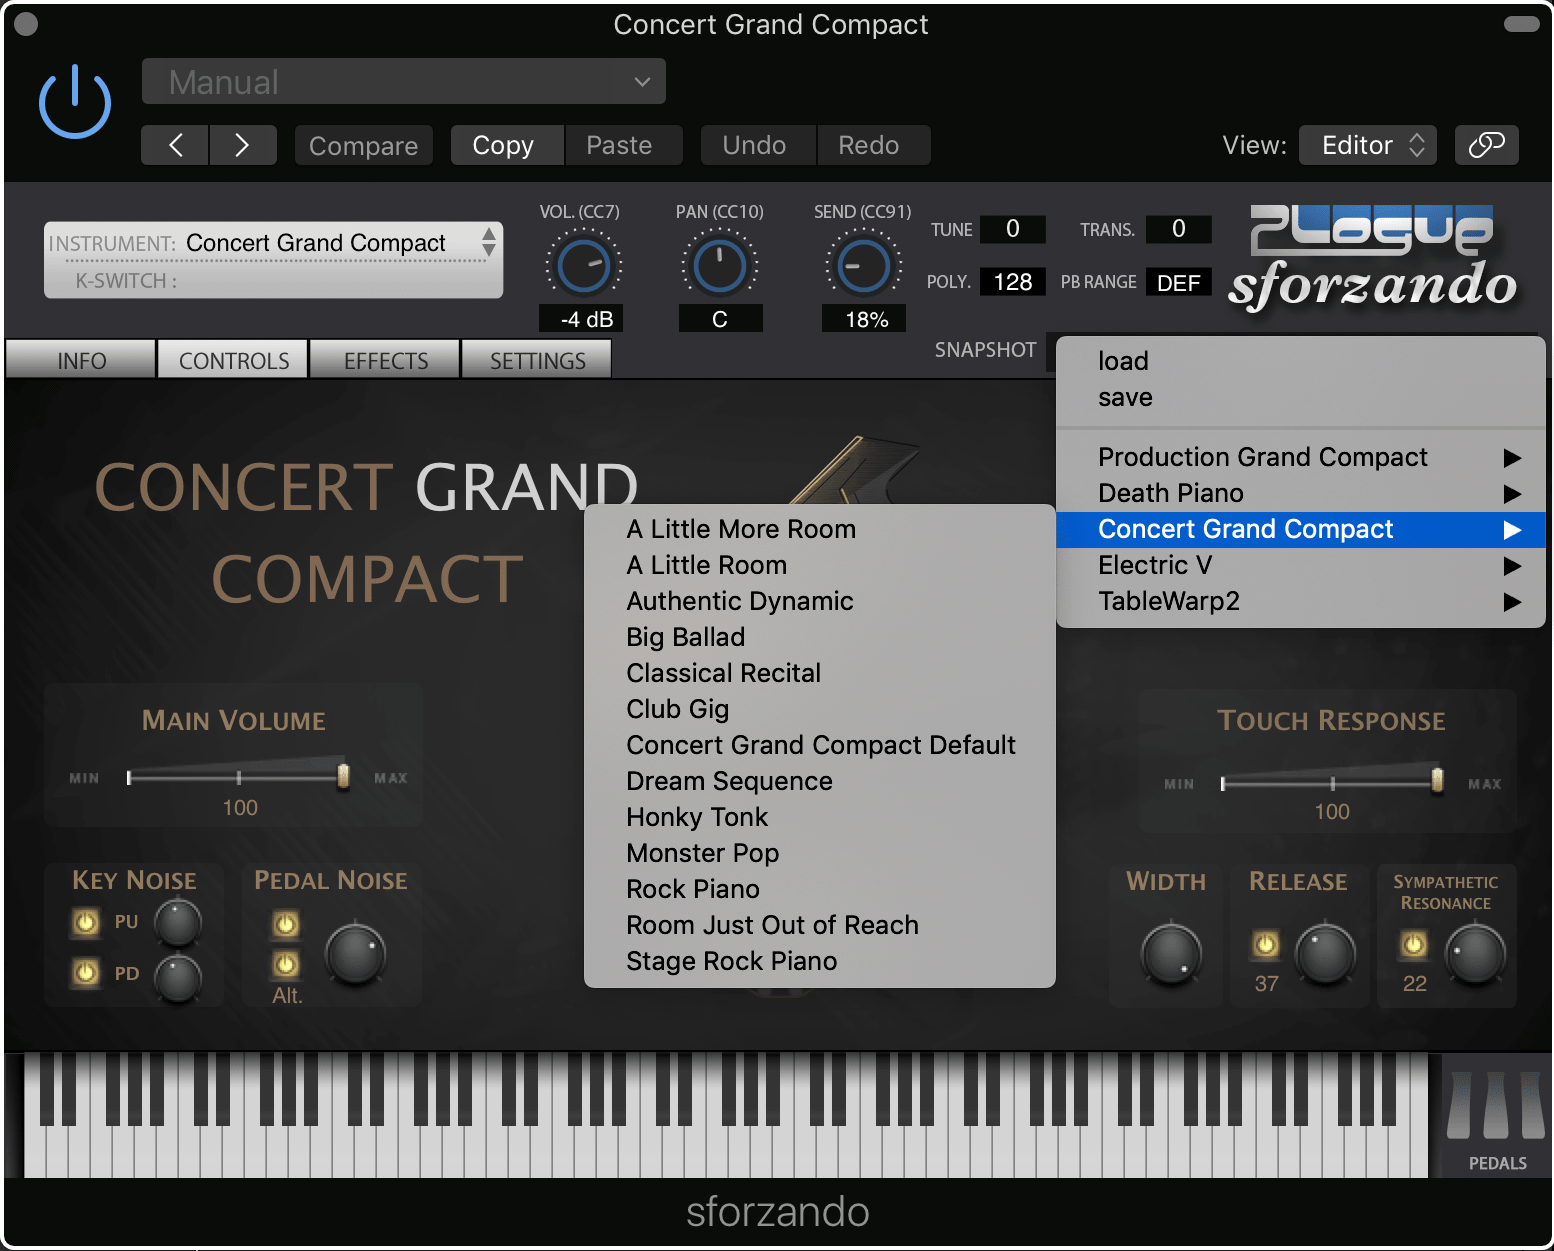Select the Stage Rock Piano snapshot
This screenshot has width=1554, height=1251.
(820, 961)
